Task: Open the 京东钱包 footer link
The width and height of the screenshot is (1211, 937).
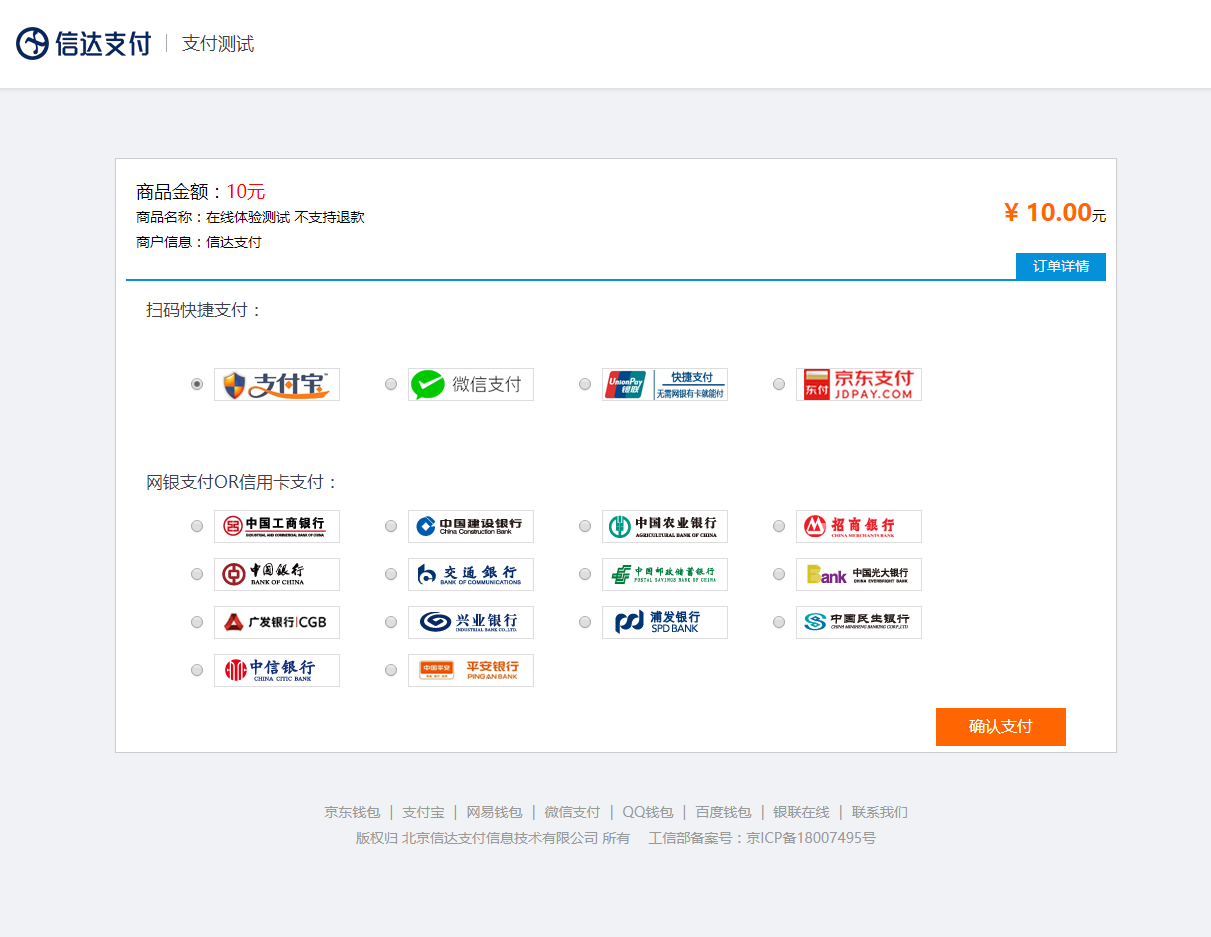Action: tap(352, 812)
